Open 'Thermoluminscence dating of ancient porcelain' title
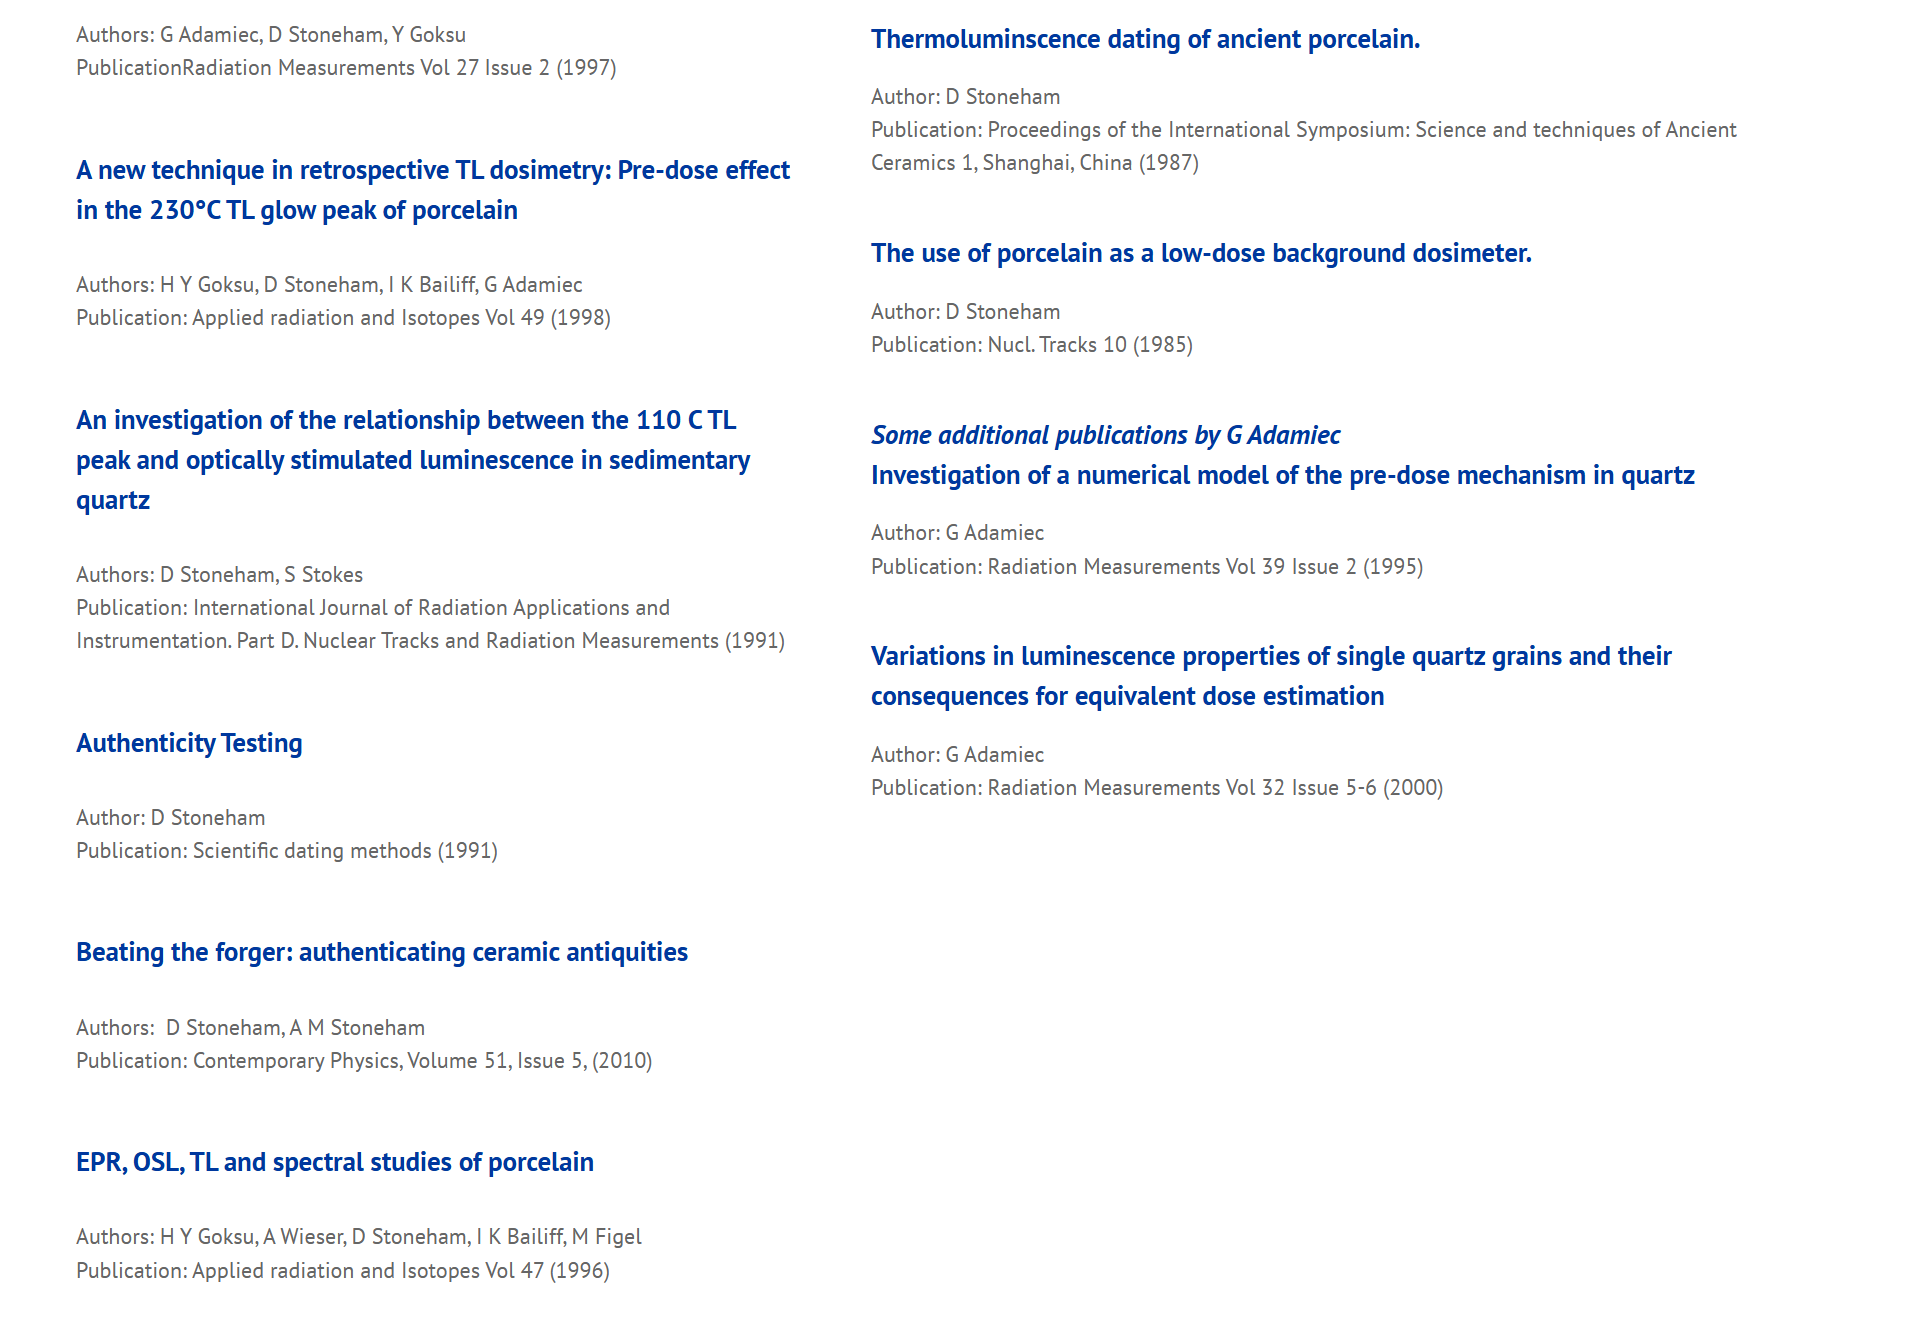The height and width of the screenshot is (1327, 1927). pos(1145,40)
